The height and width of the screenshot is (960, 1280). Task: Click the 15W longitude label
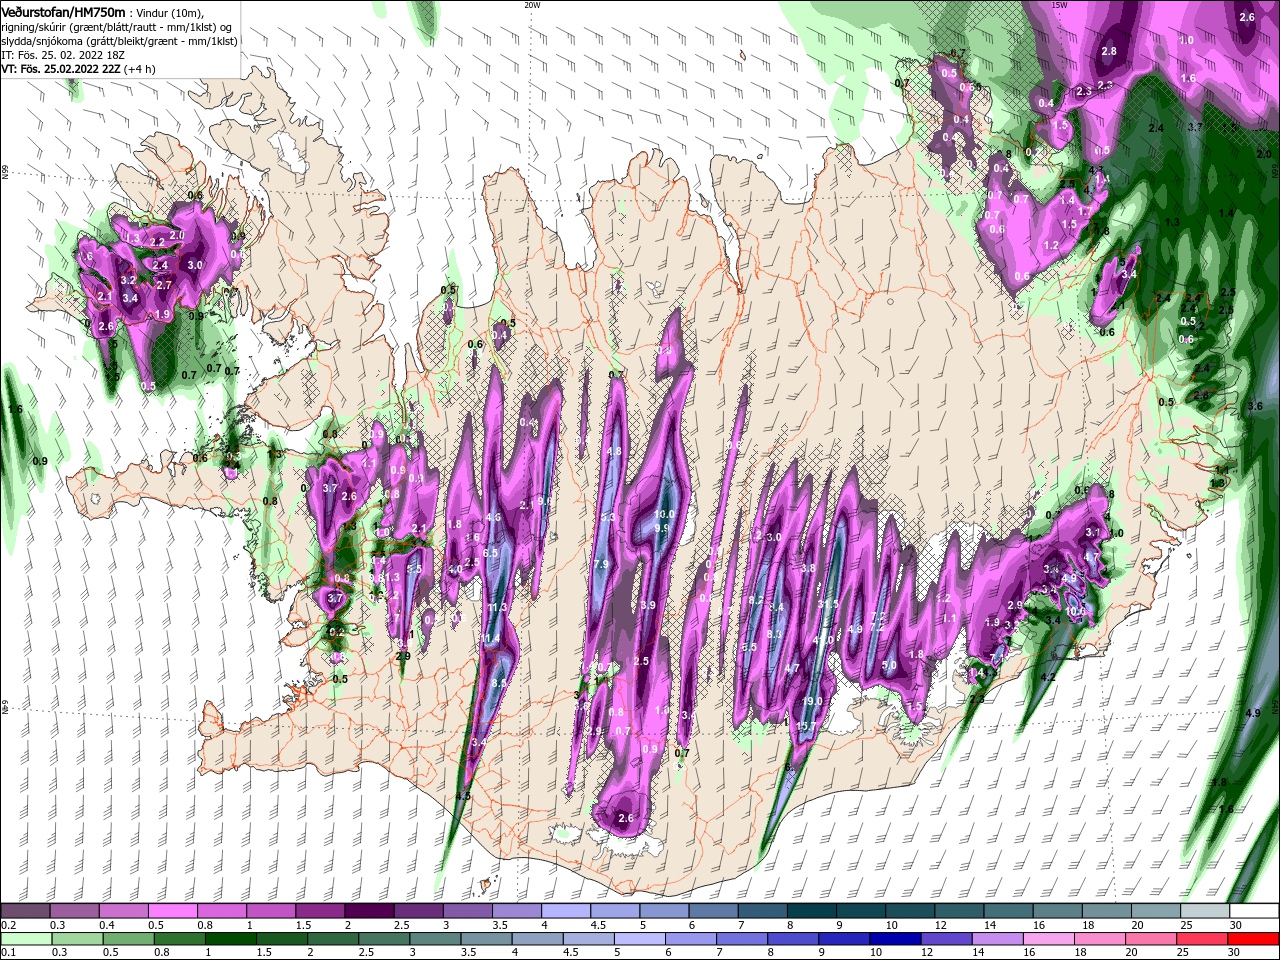[1059, 5]
